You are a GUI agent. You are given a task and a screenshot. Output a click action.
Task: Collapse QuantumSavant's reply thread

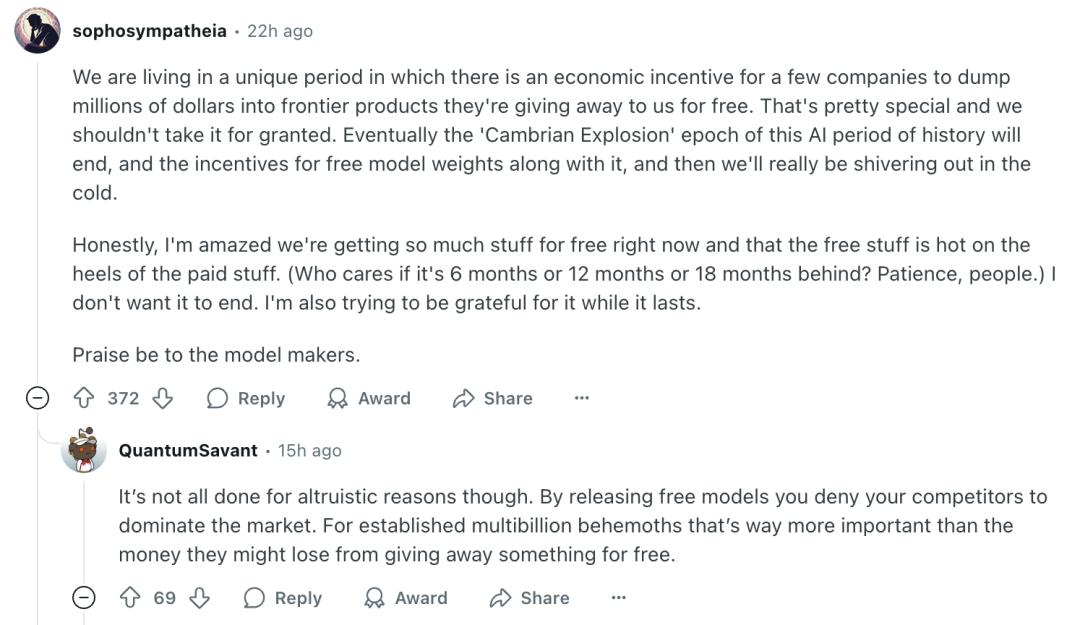(84, 598)
